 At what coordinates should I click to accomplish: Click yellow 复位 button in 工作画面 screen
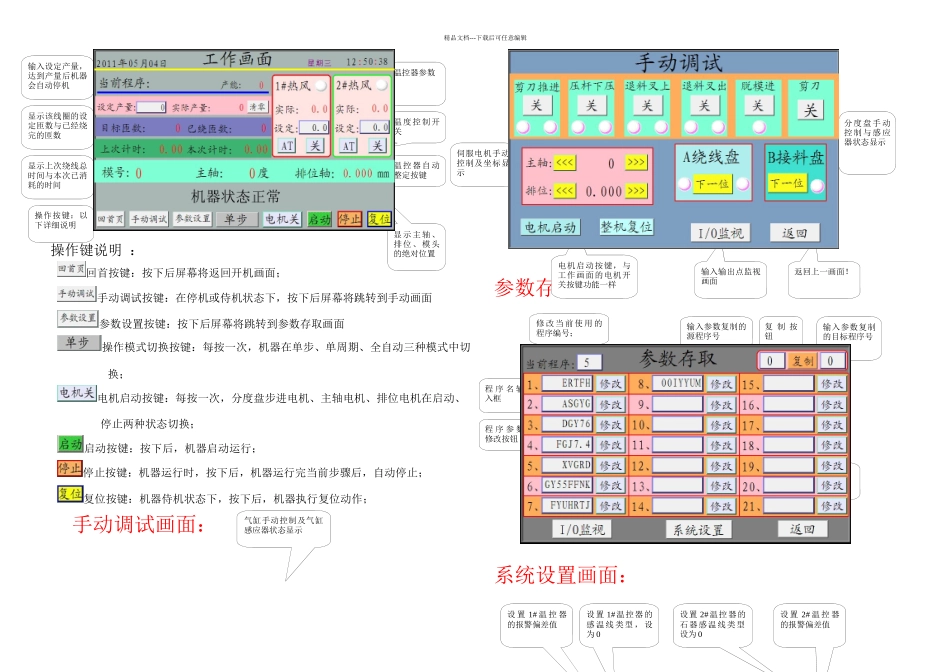point(379,219)
